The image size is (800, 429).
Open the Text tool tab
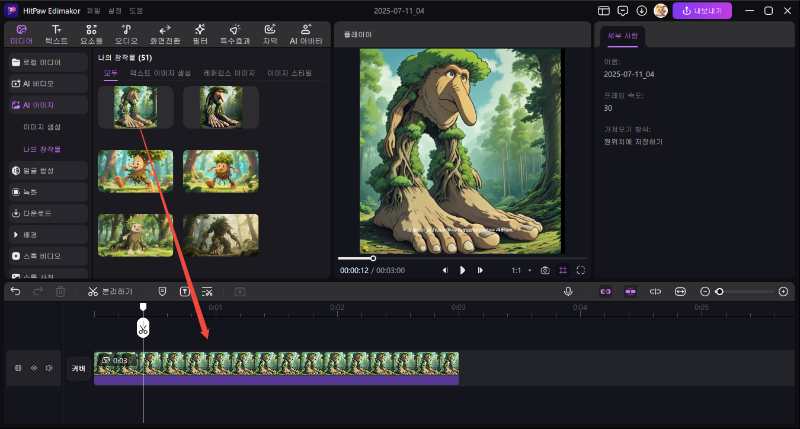[x=56, y=35]
